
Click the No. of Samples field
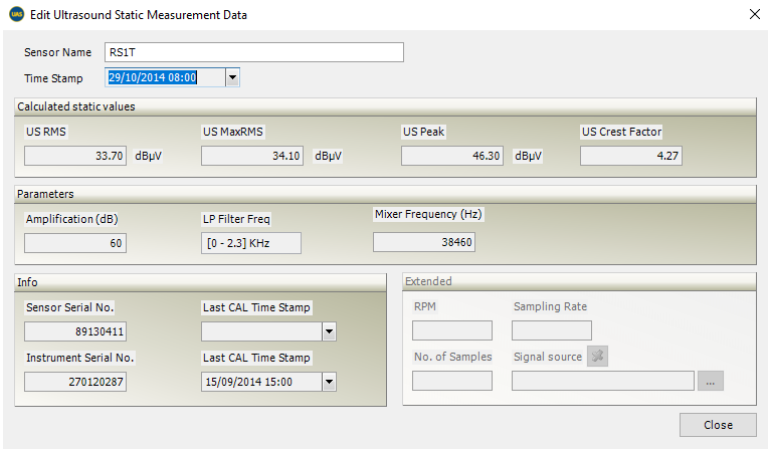tap(452, 381)
